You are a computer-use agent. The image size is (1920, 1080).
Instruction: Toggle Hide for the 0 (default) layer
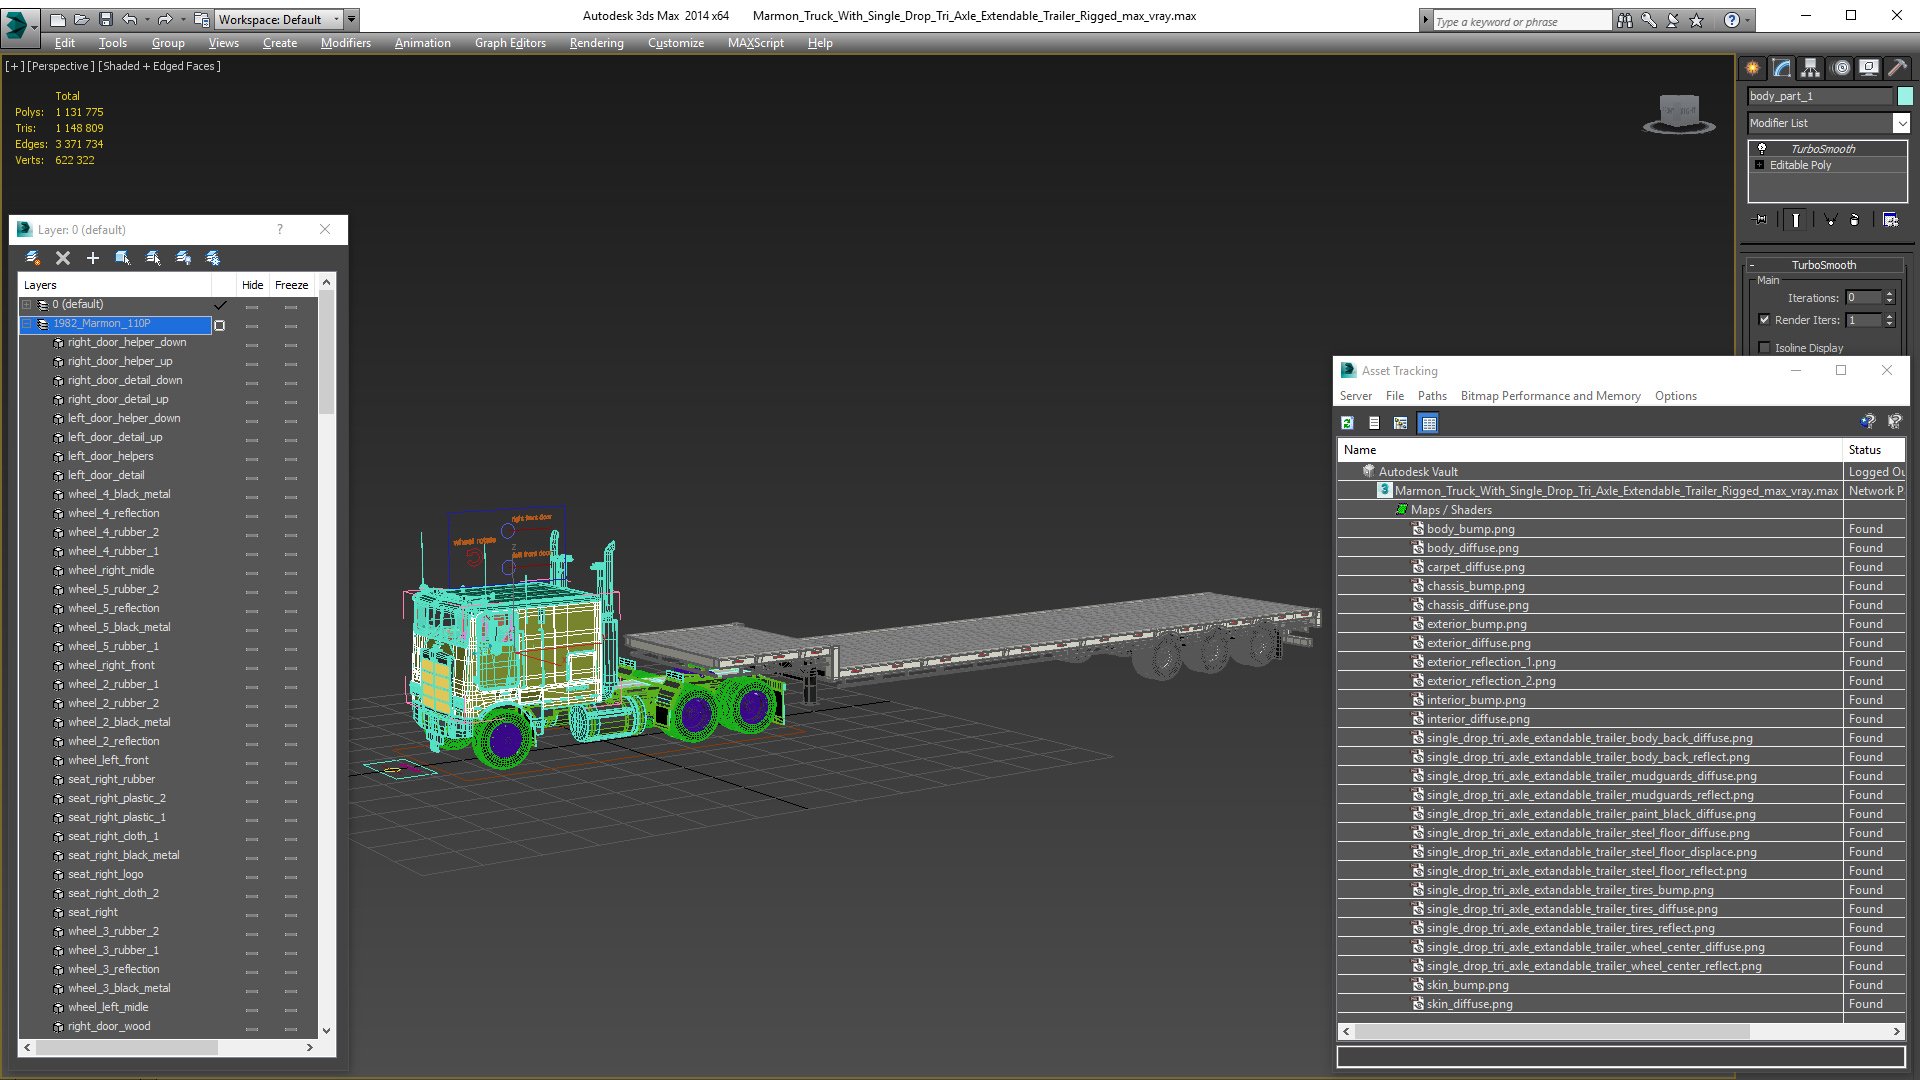pyautogui.click(x=252, y=305)
